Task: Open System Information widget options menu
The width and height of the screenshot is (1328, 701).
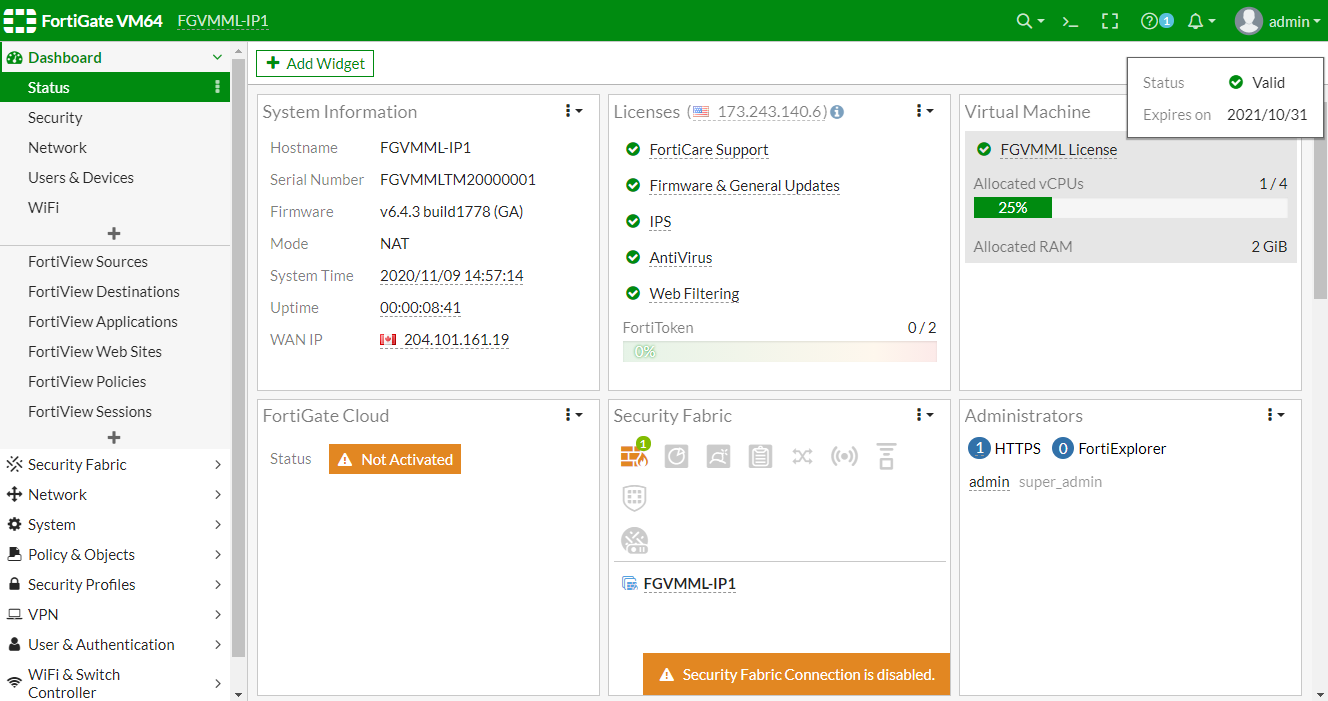Action: (574, 111)
